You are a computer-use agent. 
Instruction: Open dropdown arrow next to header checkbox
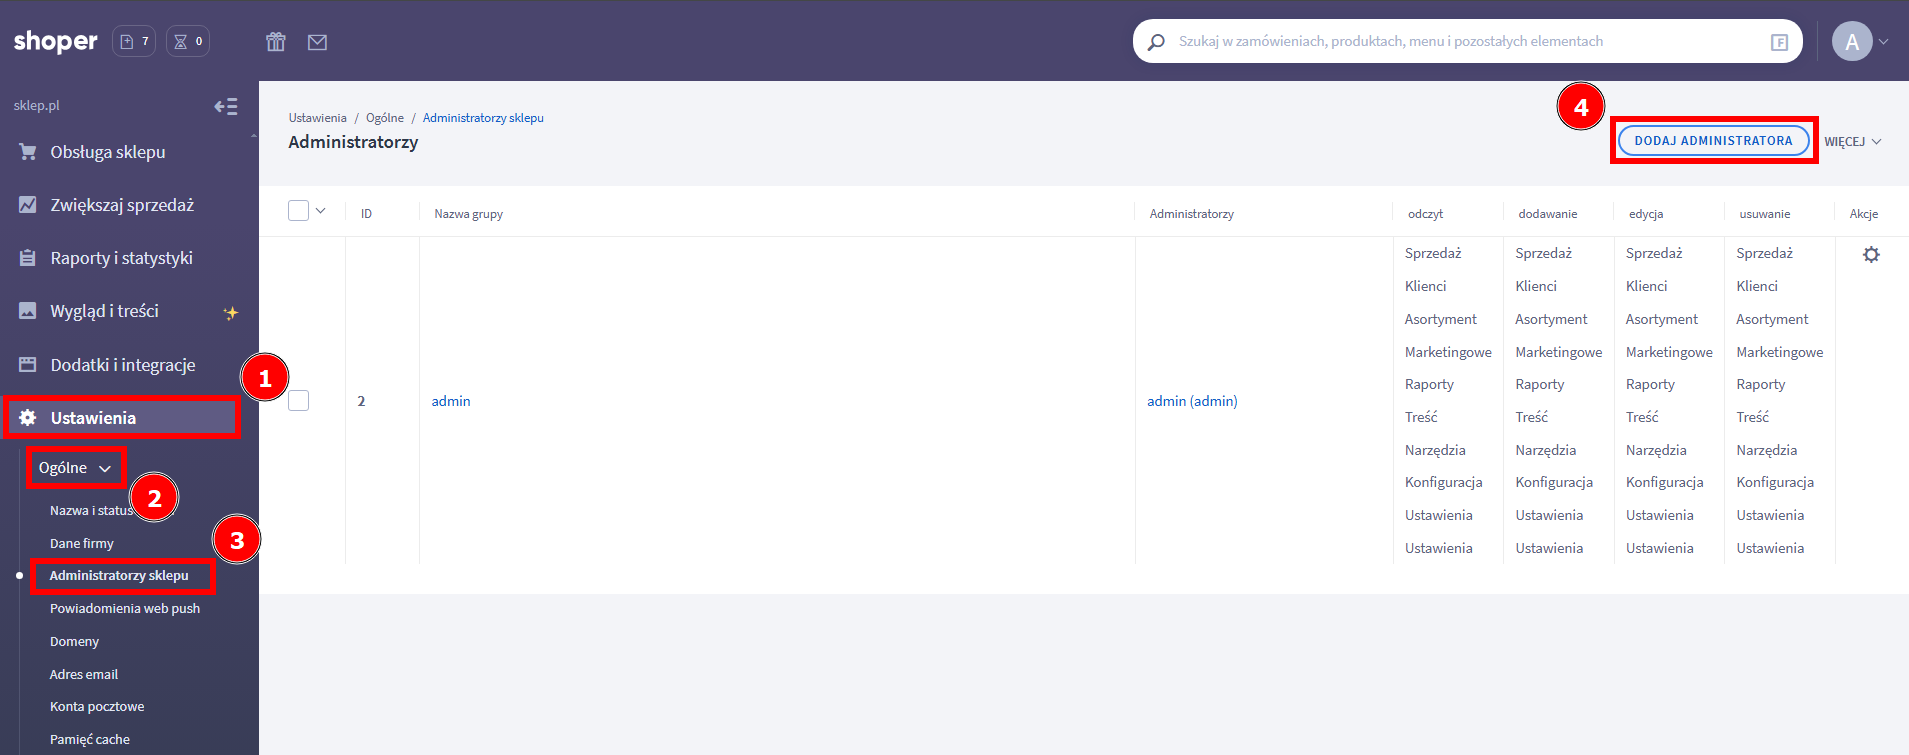pos(321,211)
